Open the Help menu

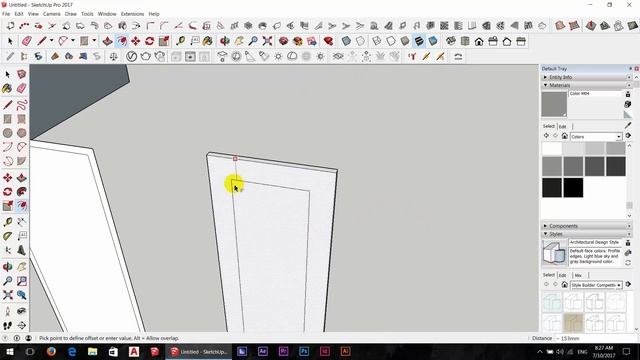coord(154,14)
